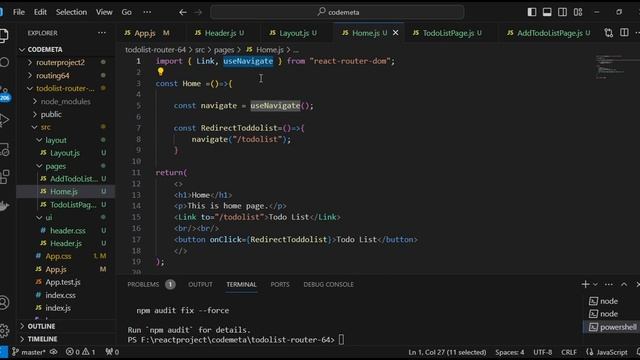Click the code minimap overview
Image resolution: width=640 pixels, height=360 pixels.
coord(611,67)
